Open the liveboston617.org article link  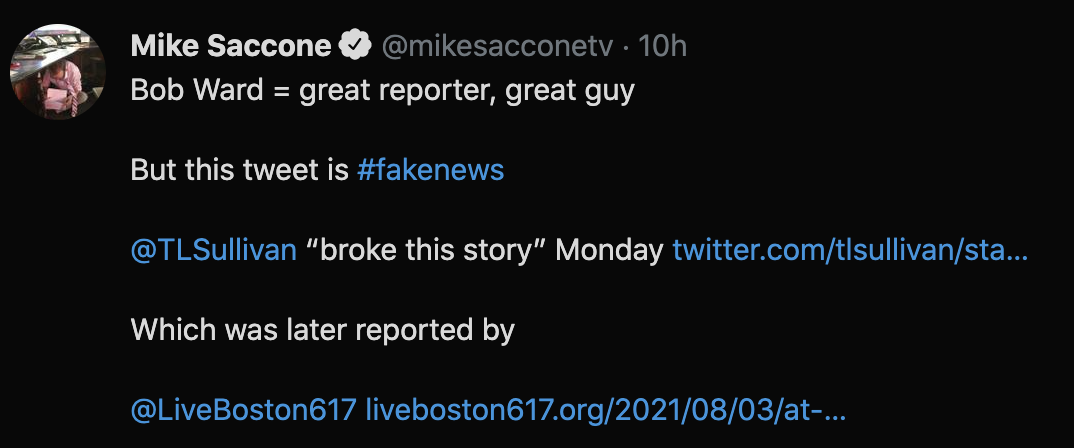(606, 410)
